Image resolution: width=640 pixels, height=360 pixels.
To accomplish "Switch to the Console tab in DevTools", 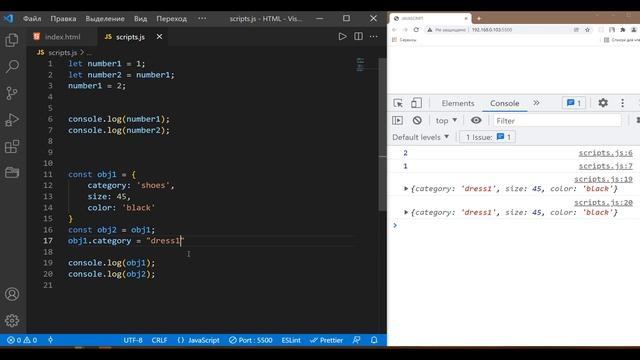I will pos(504,103).
